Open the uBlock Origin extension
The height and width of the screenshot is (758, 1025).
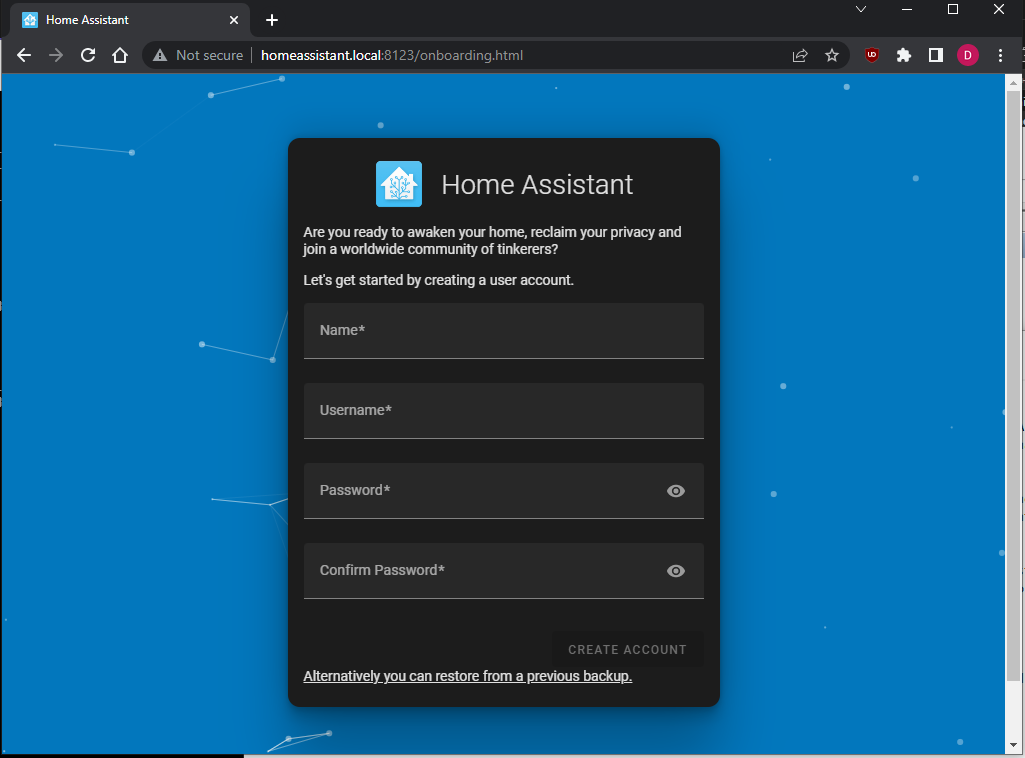(x=871, y=56)
